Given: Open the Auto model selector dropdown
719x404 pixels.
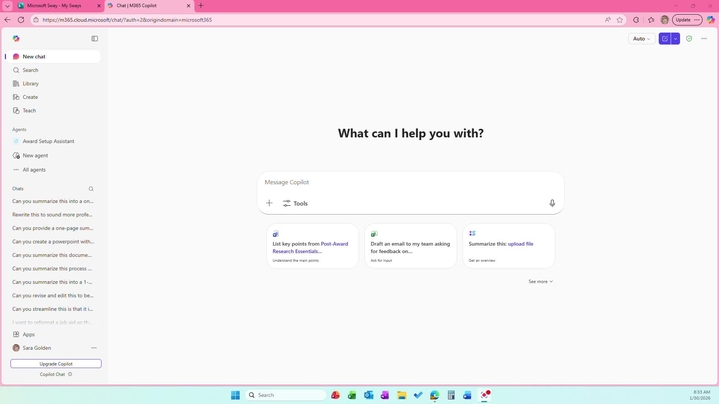Looking at the screenshot, I should (x=640, y=39).
